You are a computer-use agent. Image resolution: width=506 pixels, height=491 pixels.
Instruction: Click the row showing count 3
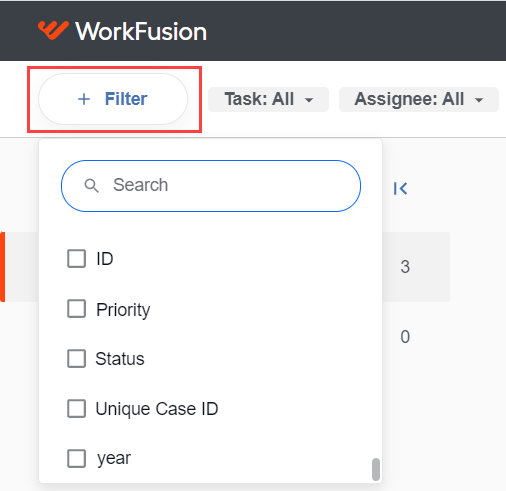(405, 267)
